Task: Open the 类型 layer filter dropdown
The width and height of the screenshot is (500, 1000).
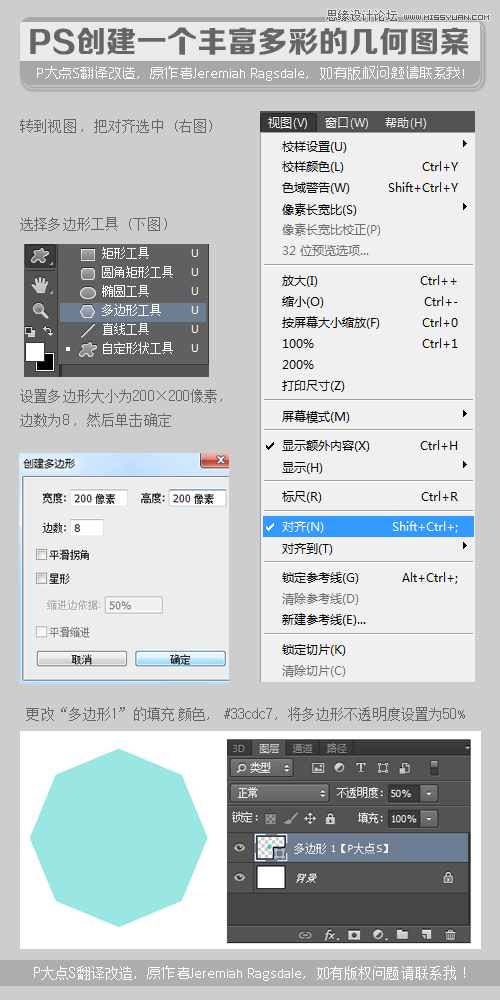Action: 262,768
